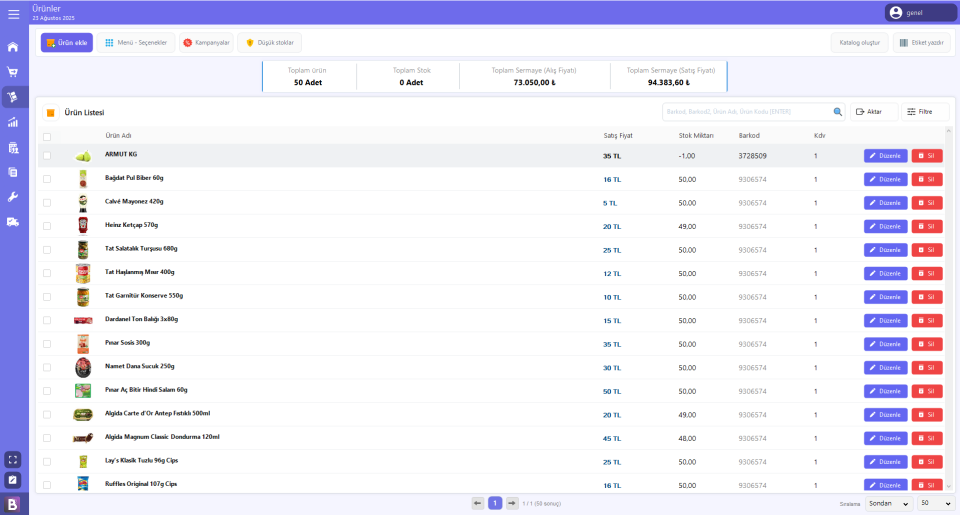Open the shopping cart sidebar icon

pyautogui.click(x=13, y=72)
